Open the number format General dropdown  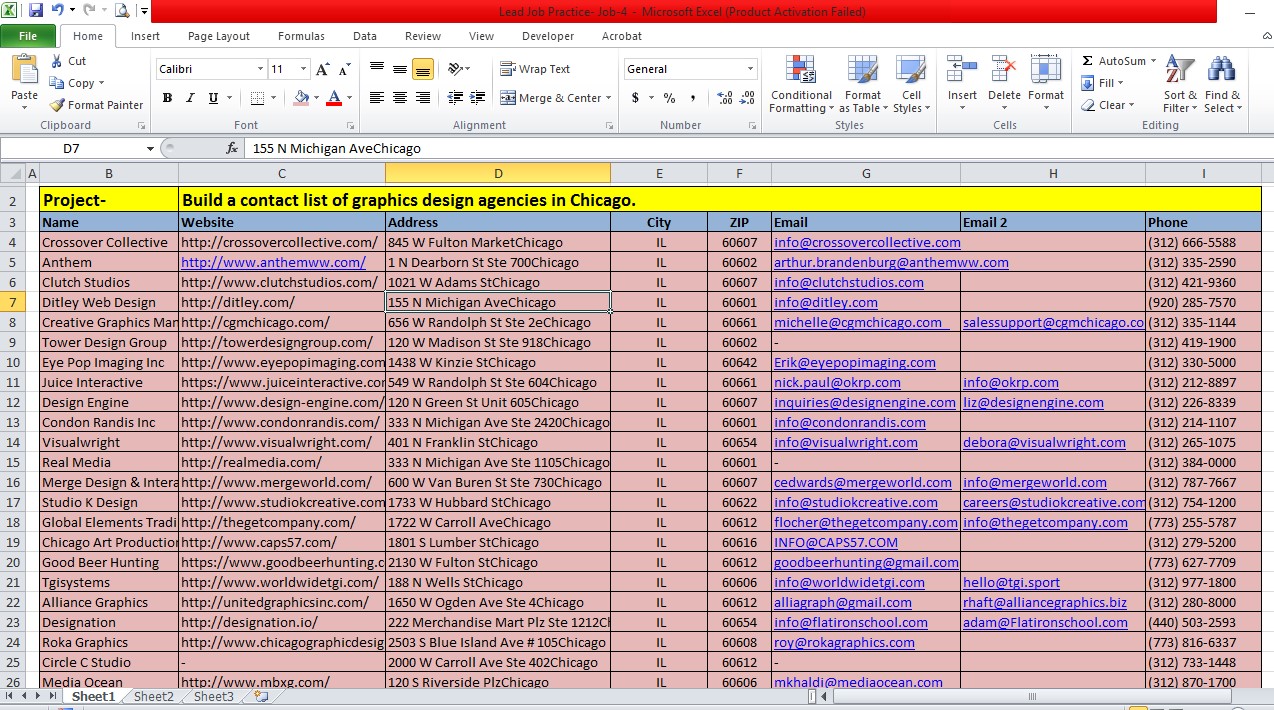pos(750,69)
